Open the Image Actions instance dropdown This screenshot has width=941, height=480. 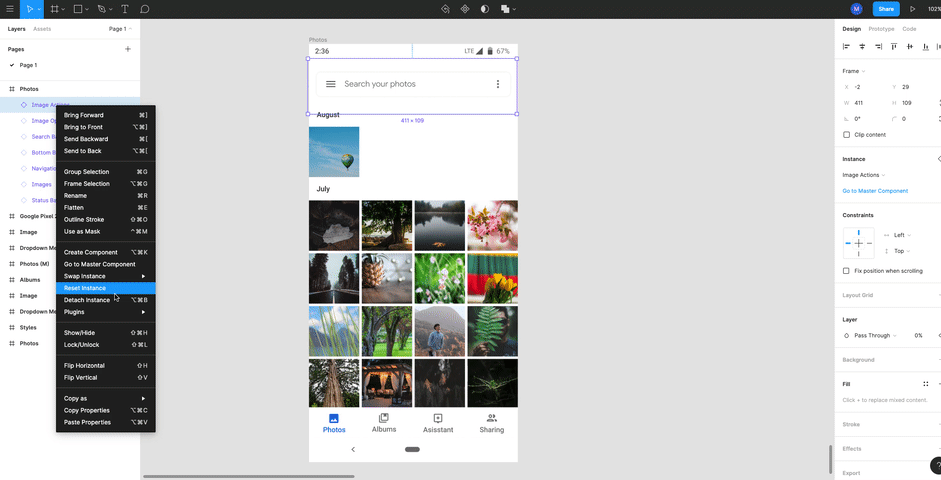(x=864, y=175)
